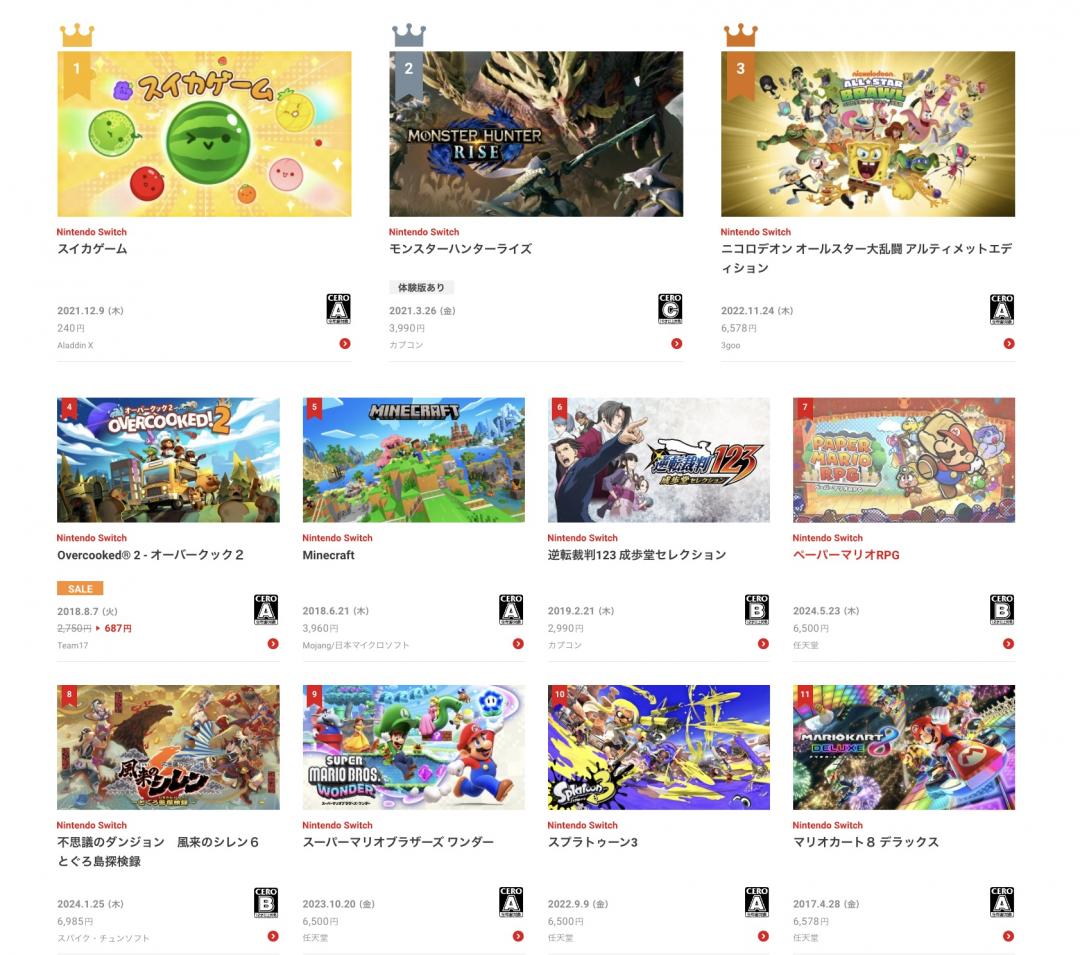The height and width of the screenshot is (955, 1080).
Task: Open the ペーパーマリオRPG title link
Action: coord(846,555)
